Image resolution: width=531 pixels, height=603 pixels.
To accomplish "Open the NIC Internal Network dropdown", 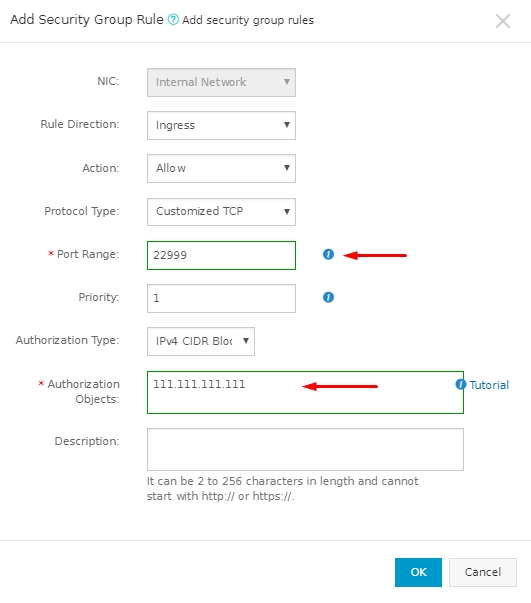I will (221, 82).
